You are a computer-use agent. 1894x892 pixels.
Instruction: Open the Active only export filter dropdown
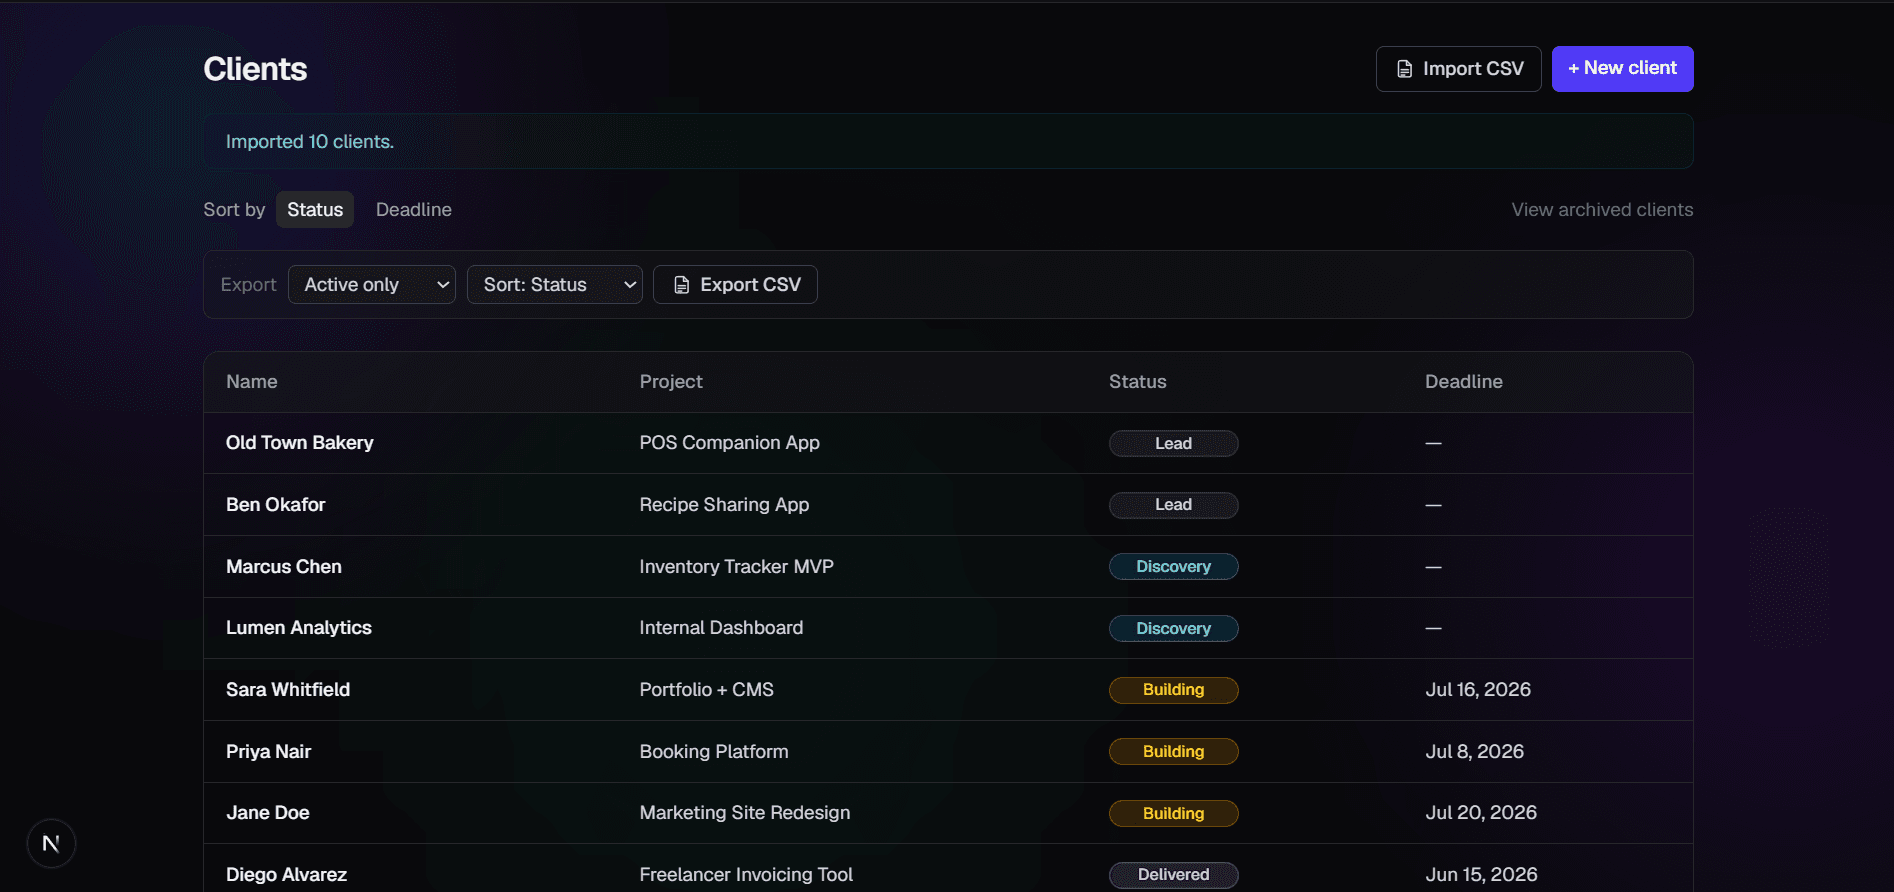click(372, 285)
